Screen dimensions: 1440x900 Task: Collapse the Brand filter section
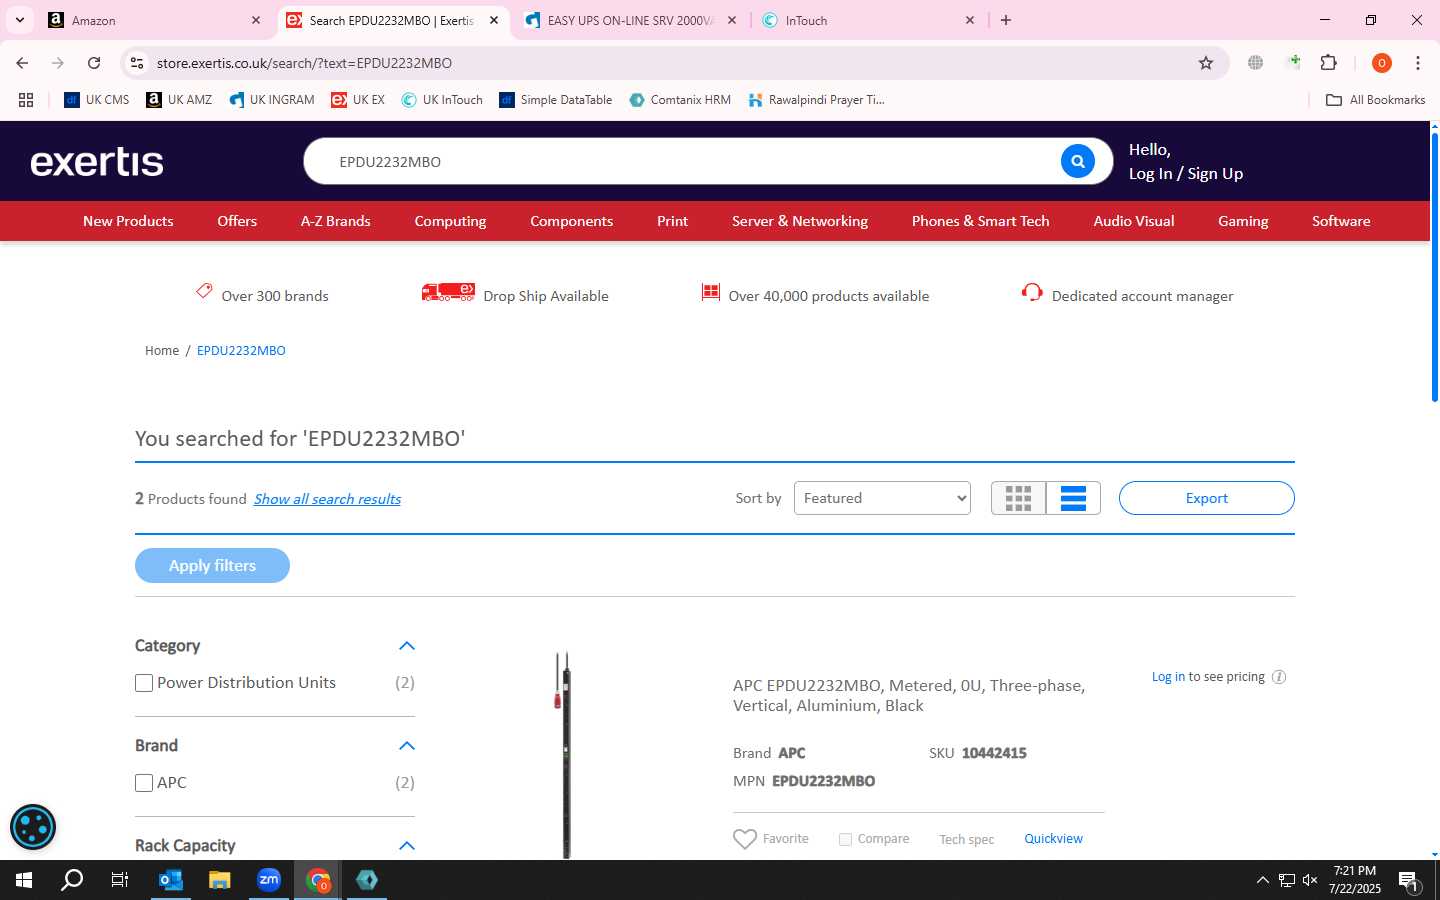coord(406,746)
